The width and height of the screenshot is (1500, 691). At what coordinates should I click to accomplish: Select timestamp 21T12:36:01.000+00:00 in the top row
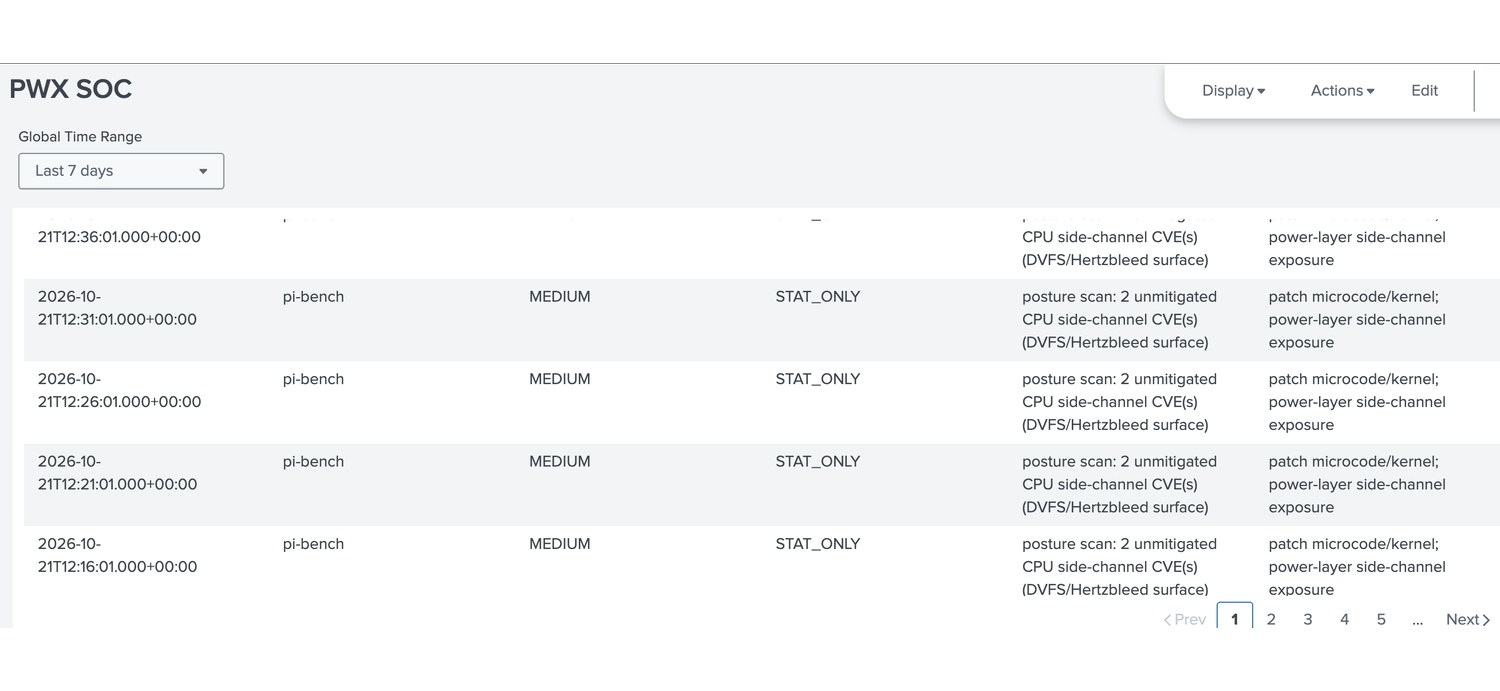[119, 237]
